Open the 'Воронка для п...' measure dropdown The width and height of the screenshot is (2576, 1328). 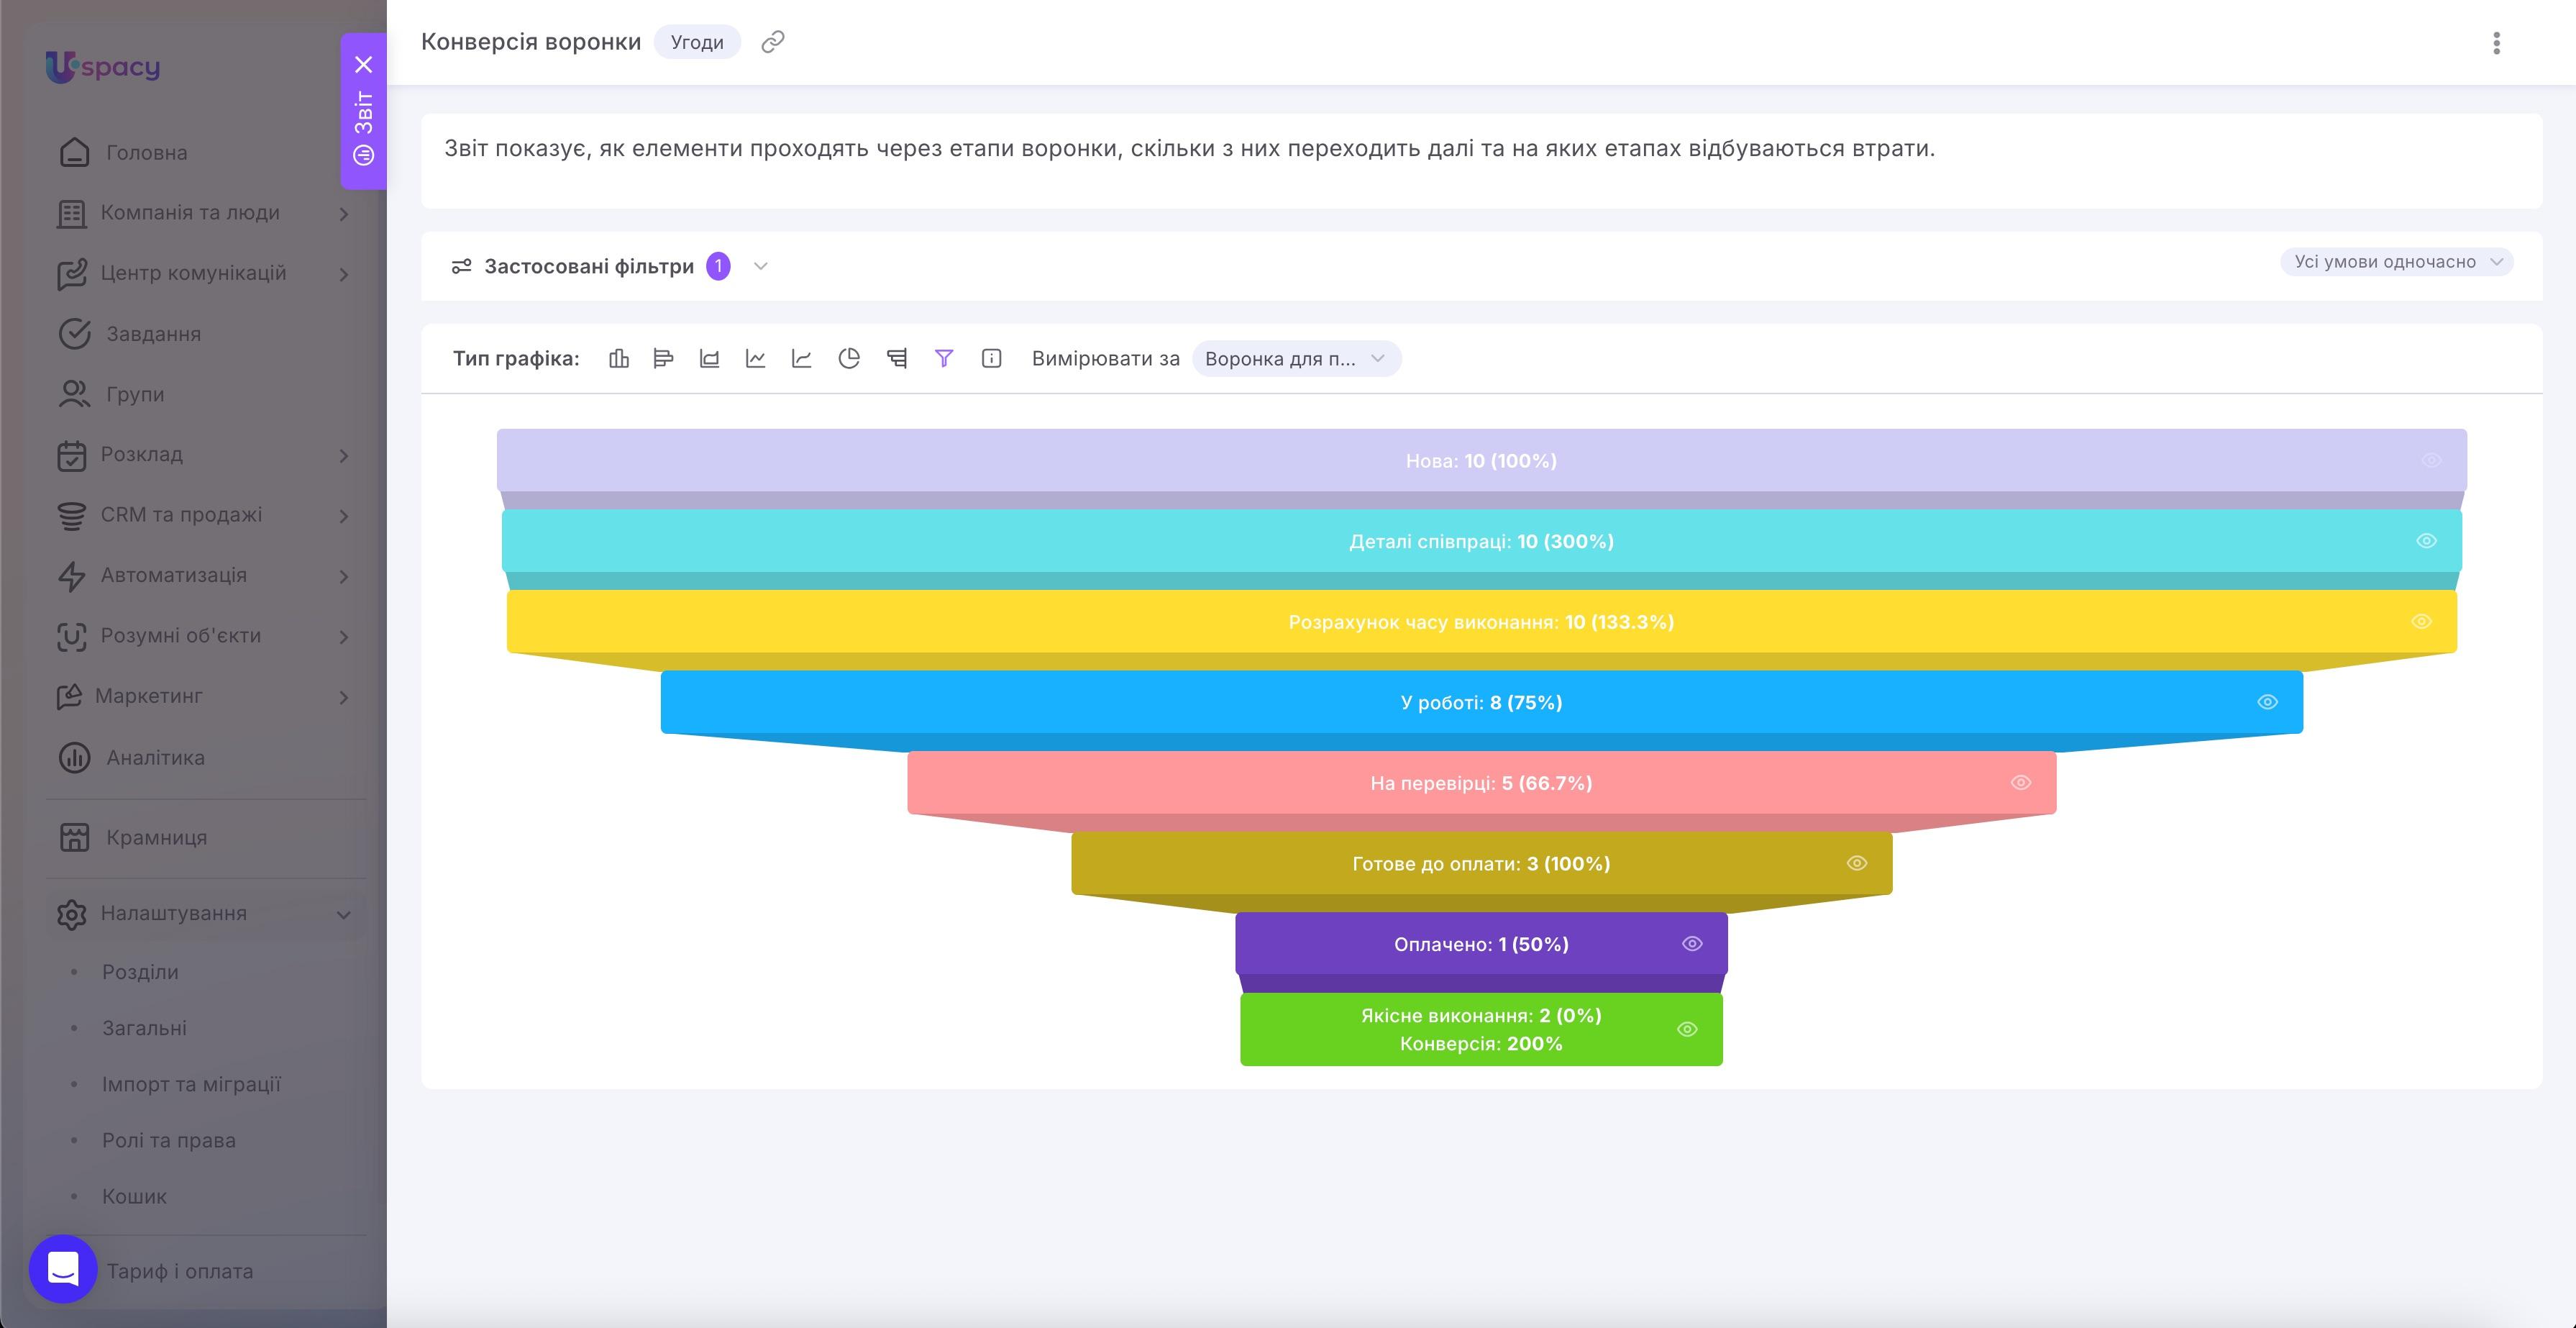1296,359
